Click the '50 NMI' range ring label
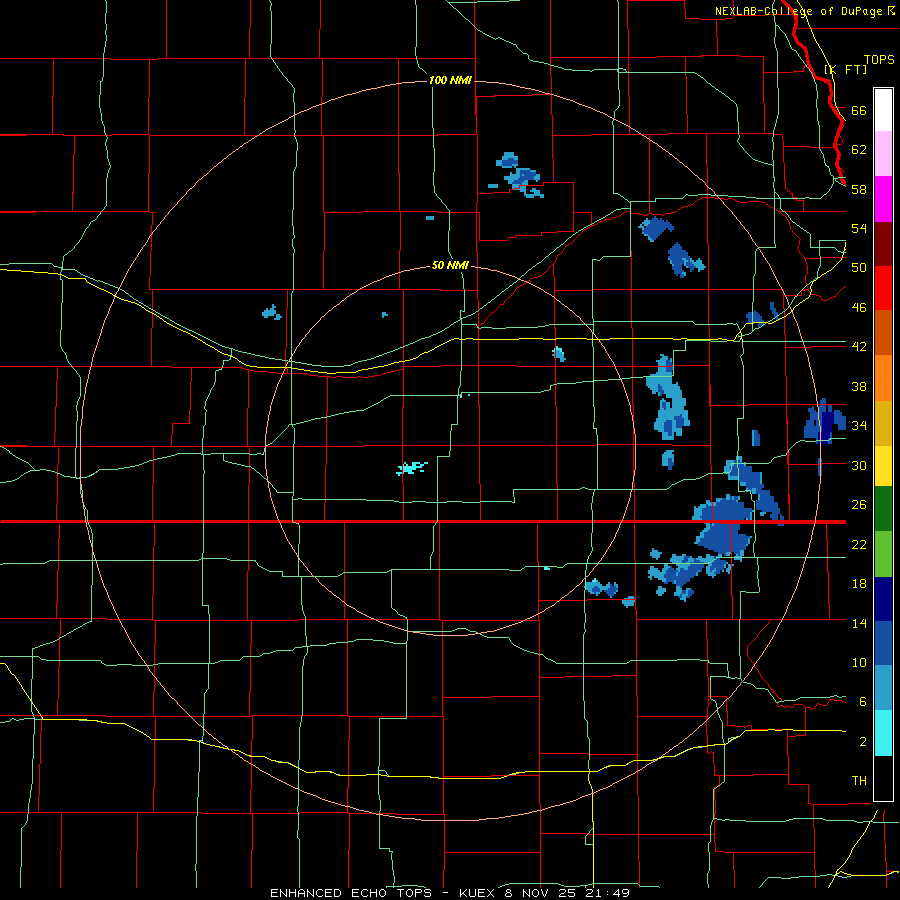This screenshot has height=900, width=900. point(450,265)
